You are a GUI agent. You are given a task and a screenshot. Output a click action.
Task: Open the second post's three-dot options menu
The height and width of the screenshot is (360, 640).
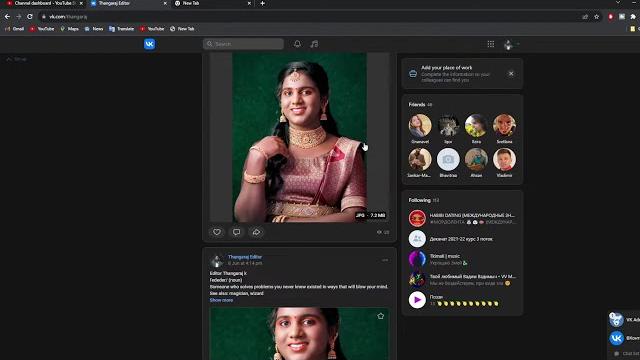[385, 260]
